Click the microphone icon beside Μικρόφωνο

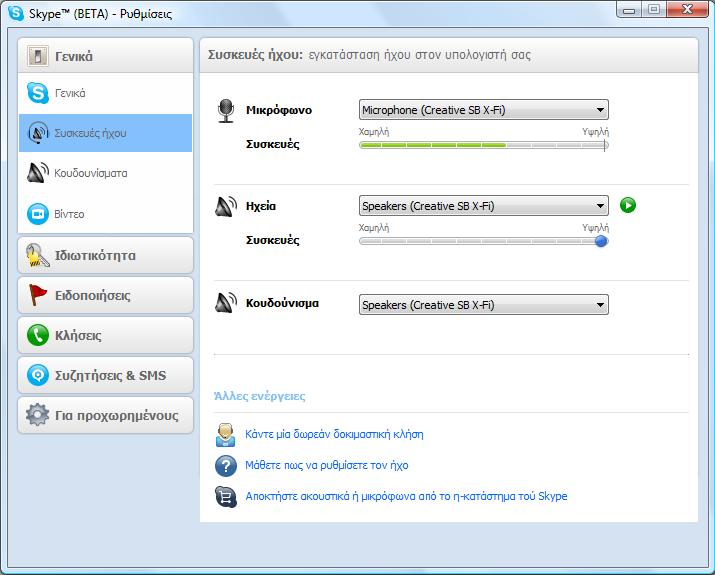pos(226,111)
